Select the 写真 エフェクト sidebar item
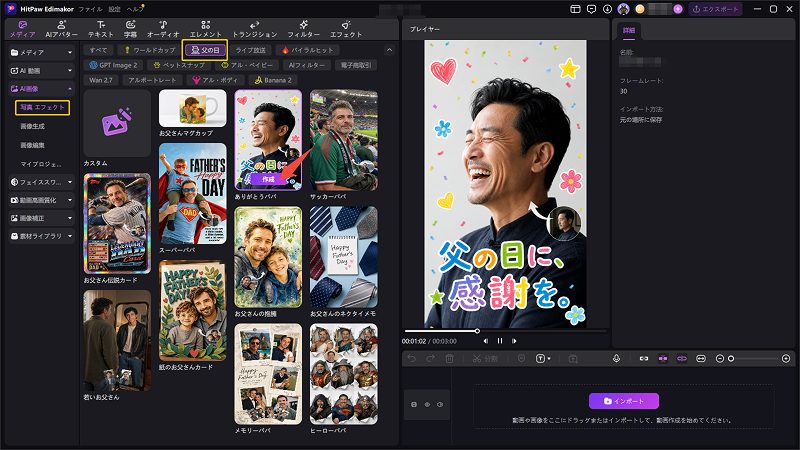 (42, 107)
